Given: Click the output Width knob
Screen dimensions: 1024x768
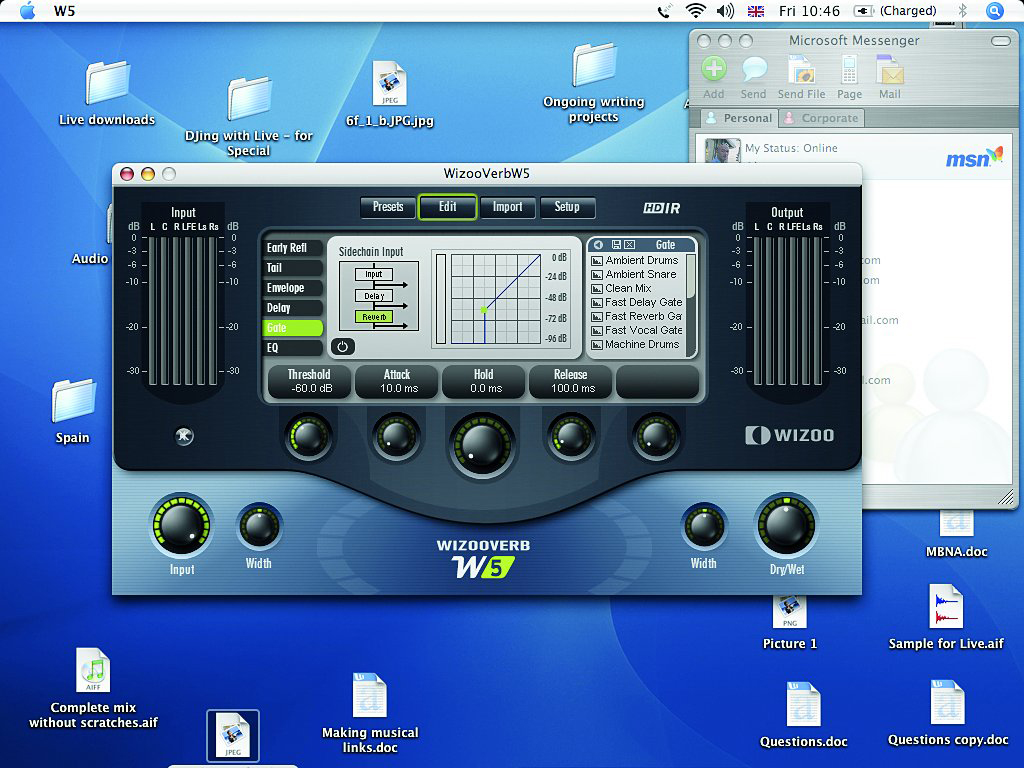Looking at the screenshot, I should [x=704, y=526].
